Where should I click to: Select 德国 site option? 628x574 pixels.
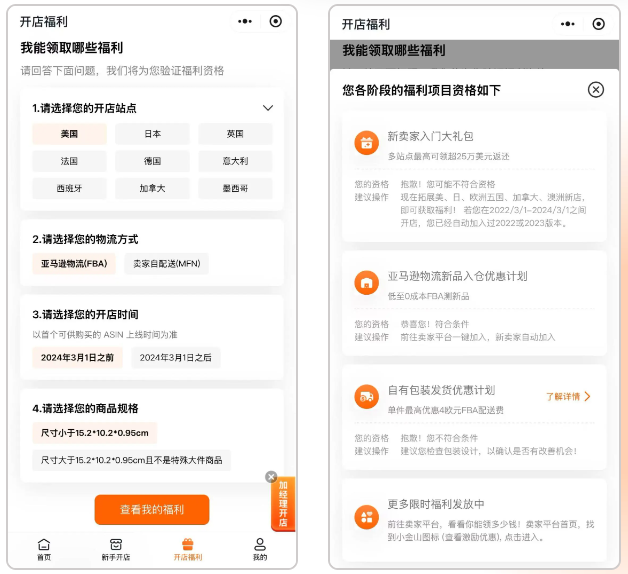(152, 161)
